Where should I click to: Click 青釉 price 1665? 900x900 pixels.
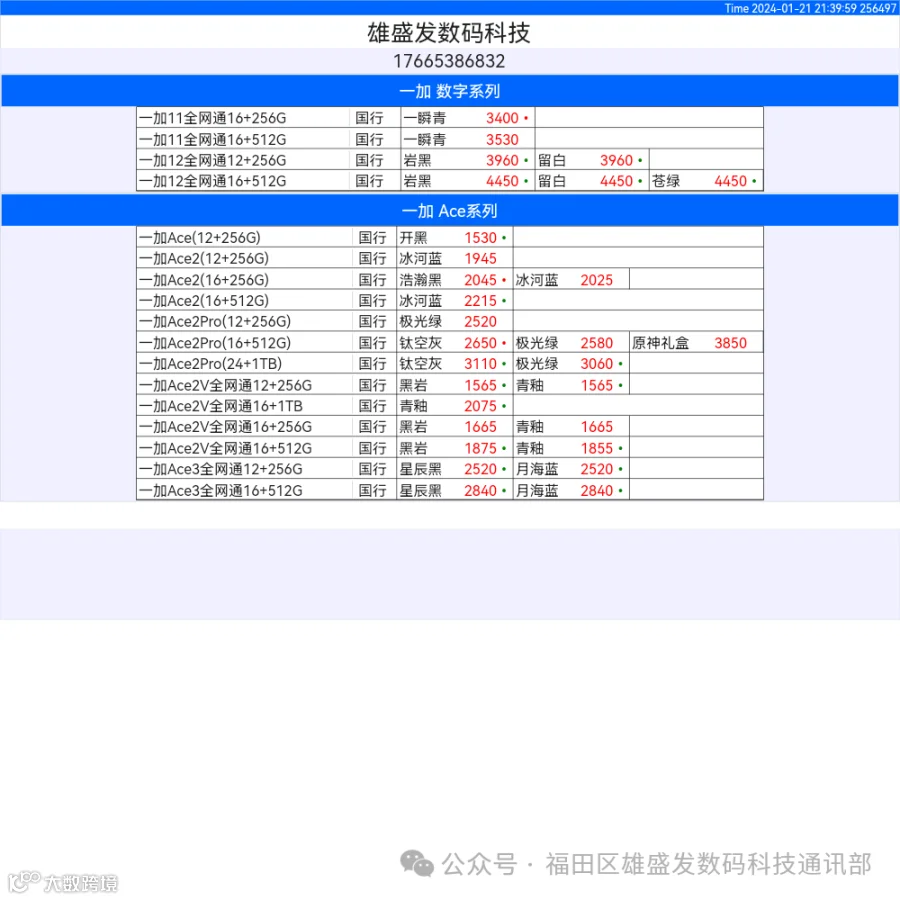pyautogui.click(x=596, y=426)
